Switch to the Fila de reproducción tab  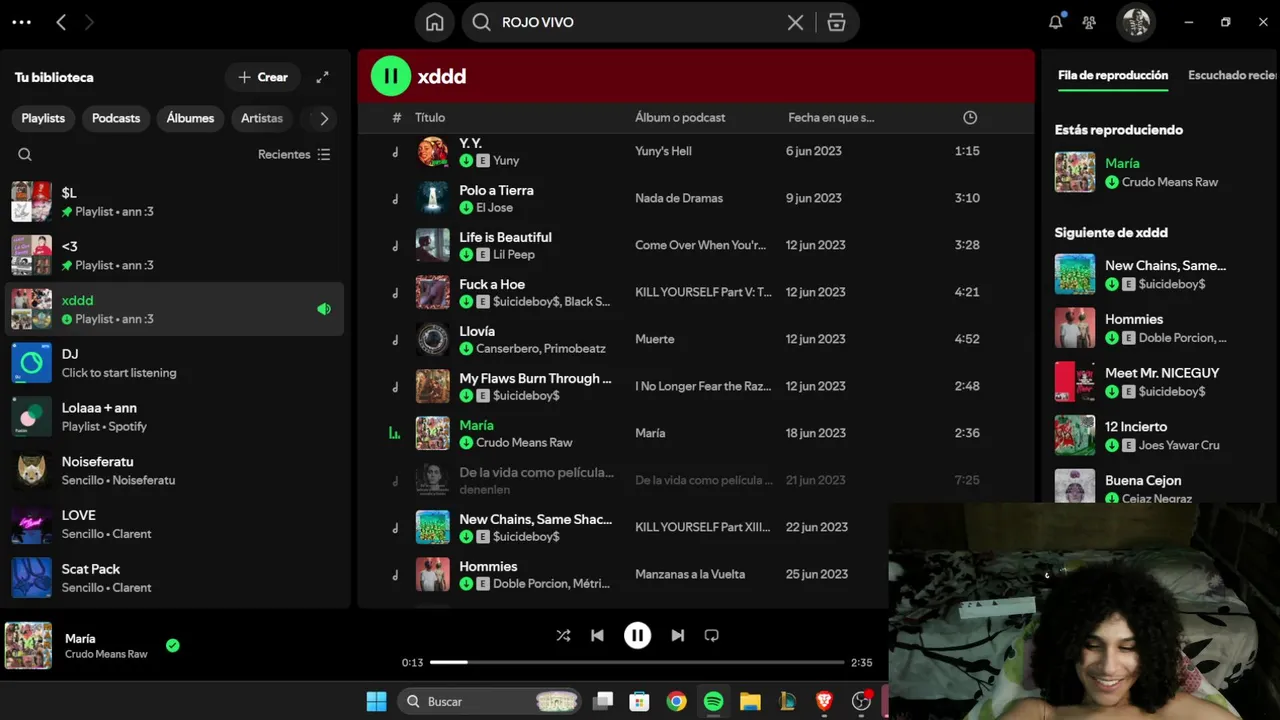click(x=1113, y=76)
